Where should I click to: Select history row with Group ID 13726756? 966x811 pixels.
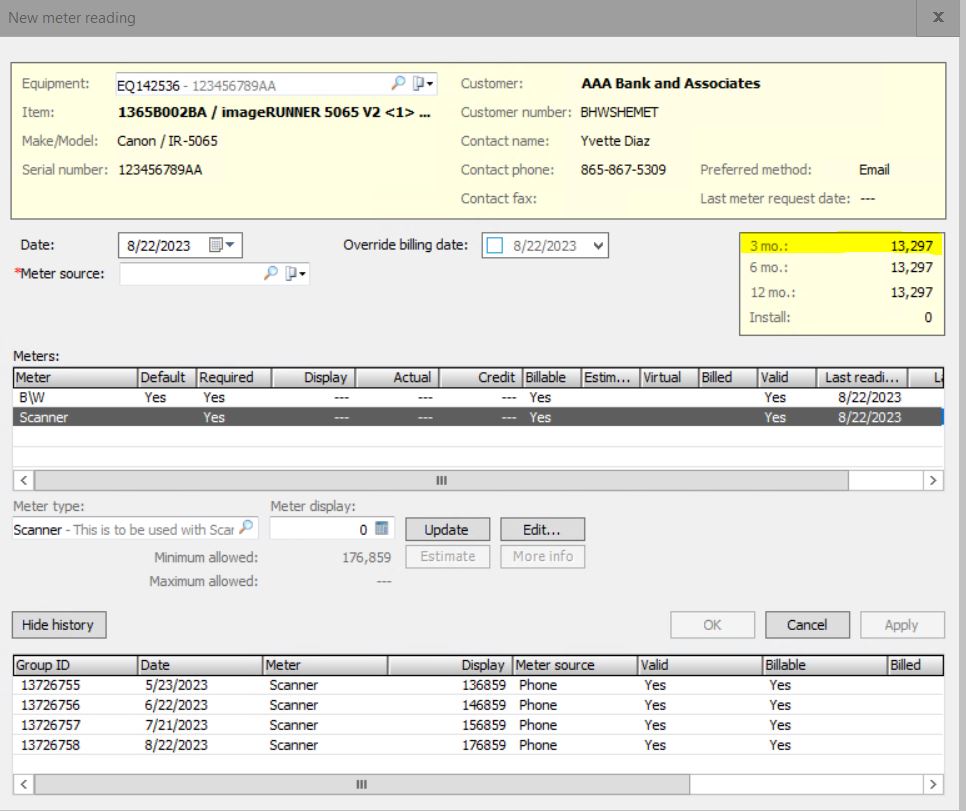point(477,705)
